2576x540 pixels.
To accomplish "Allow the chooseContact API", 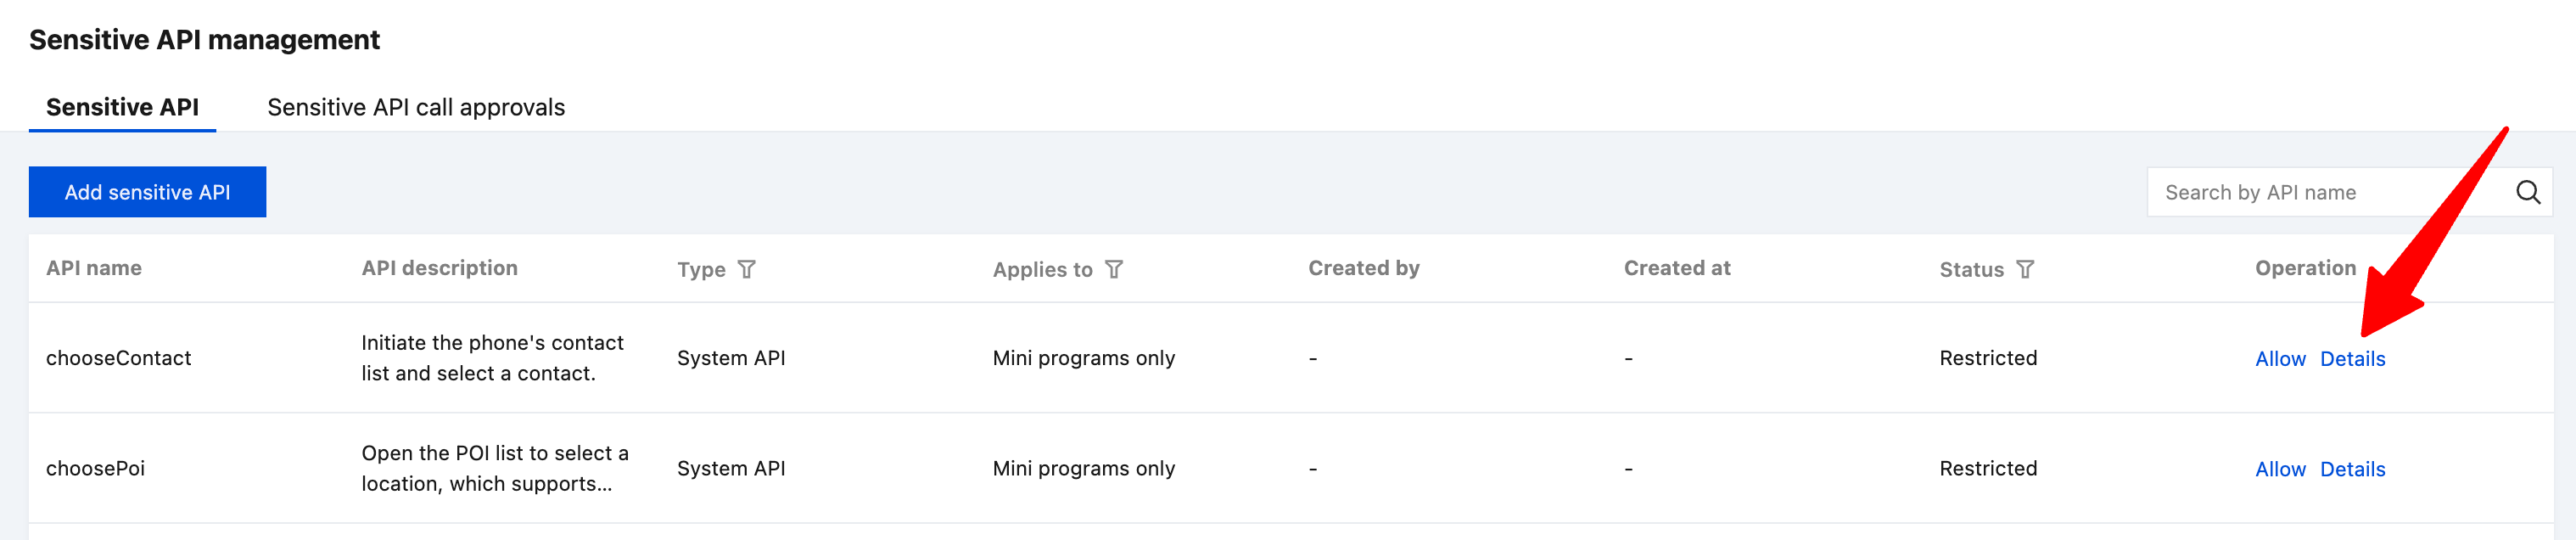I will click(x=2279, y=359).
